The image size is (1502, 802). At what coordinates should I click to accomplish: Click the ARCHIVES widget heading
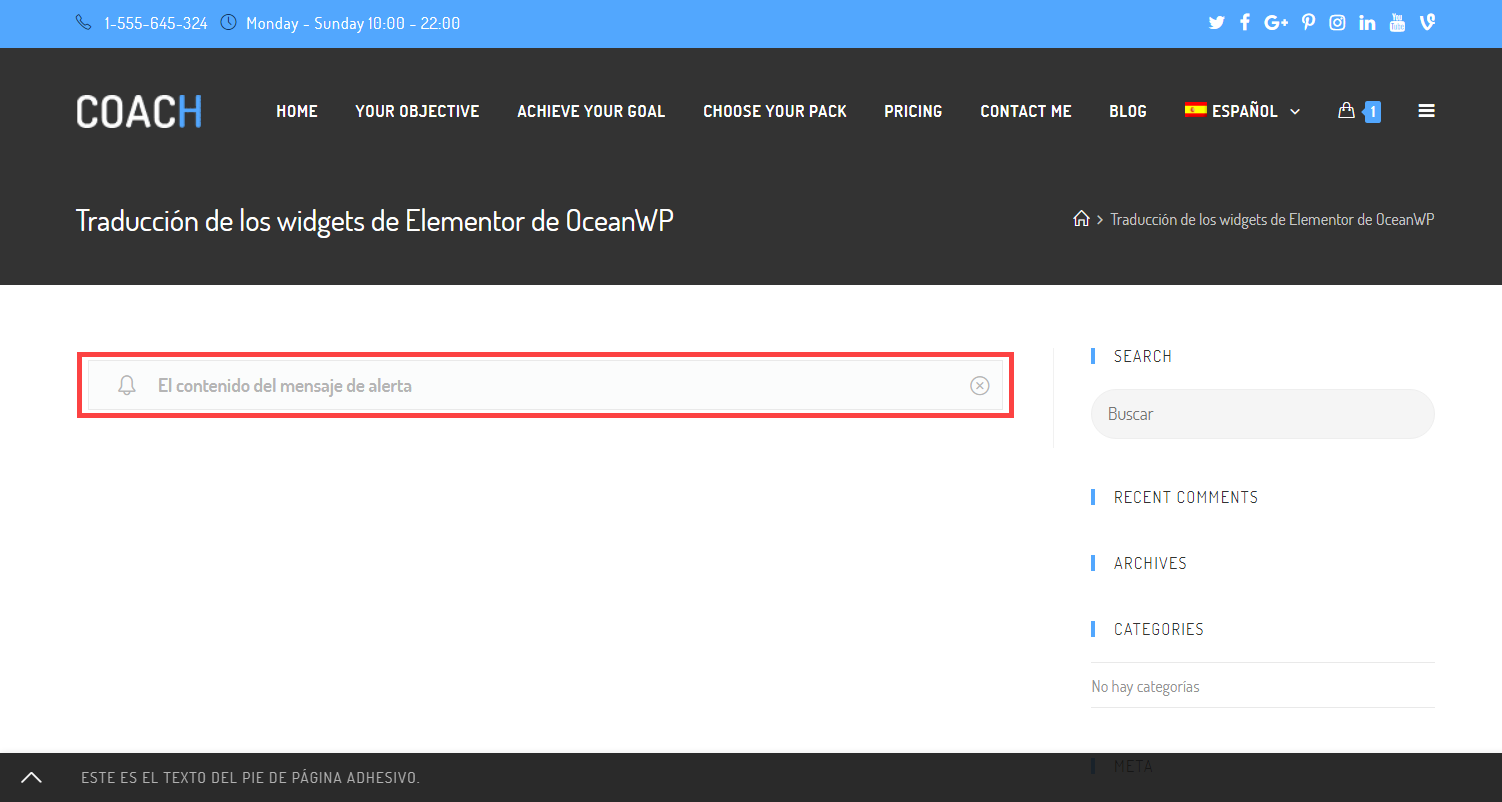tap(1150, 563)
